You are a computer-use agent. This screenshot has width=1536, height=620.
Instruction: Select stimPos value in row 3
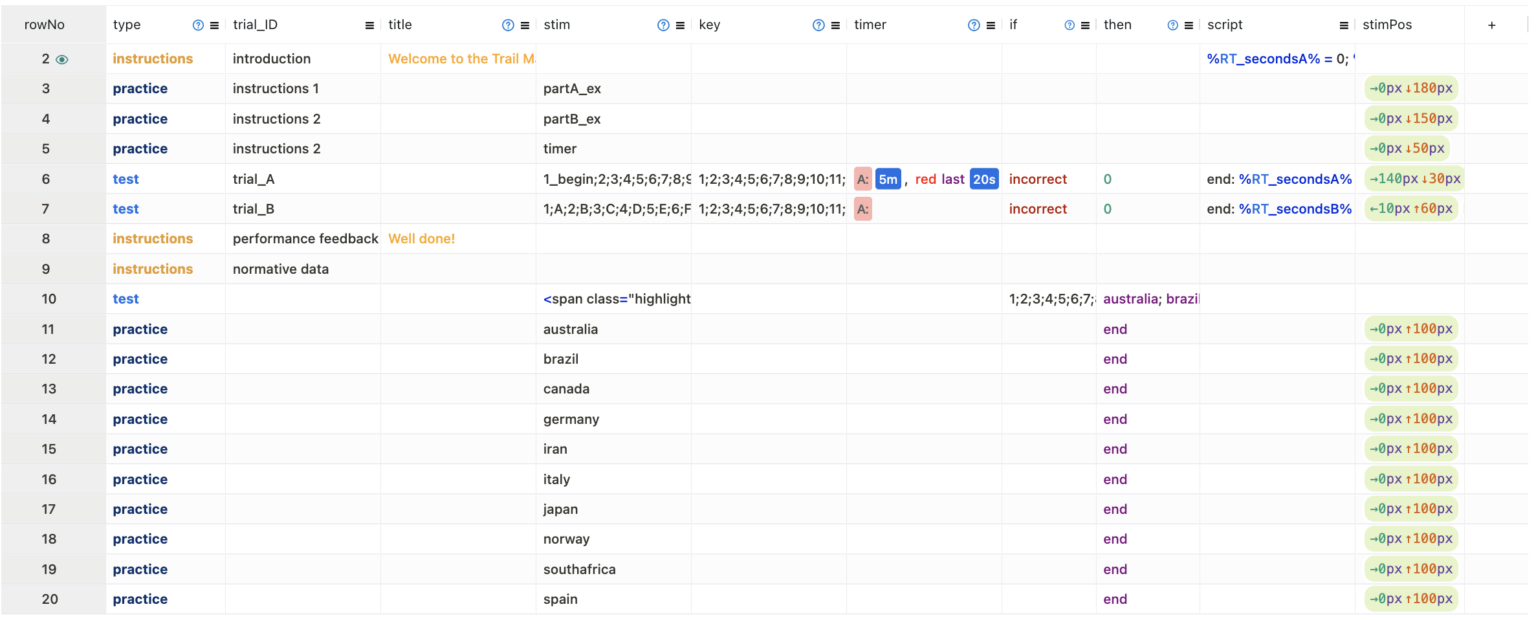[1411, 89]
